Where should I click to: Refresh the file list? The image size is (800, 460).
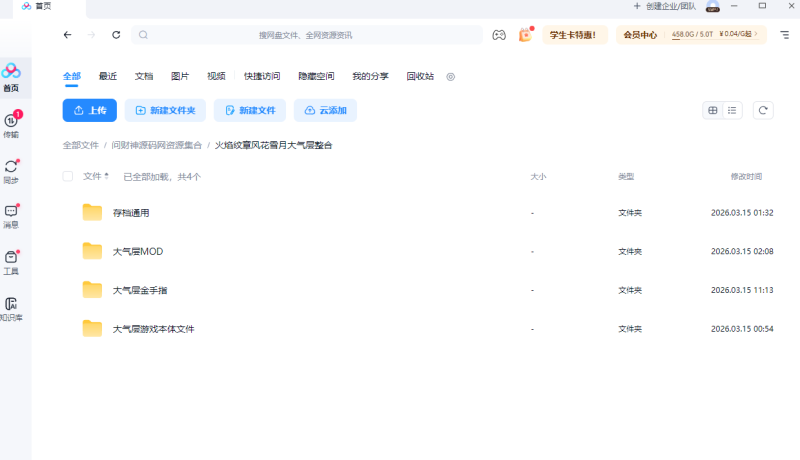(763, 110)
